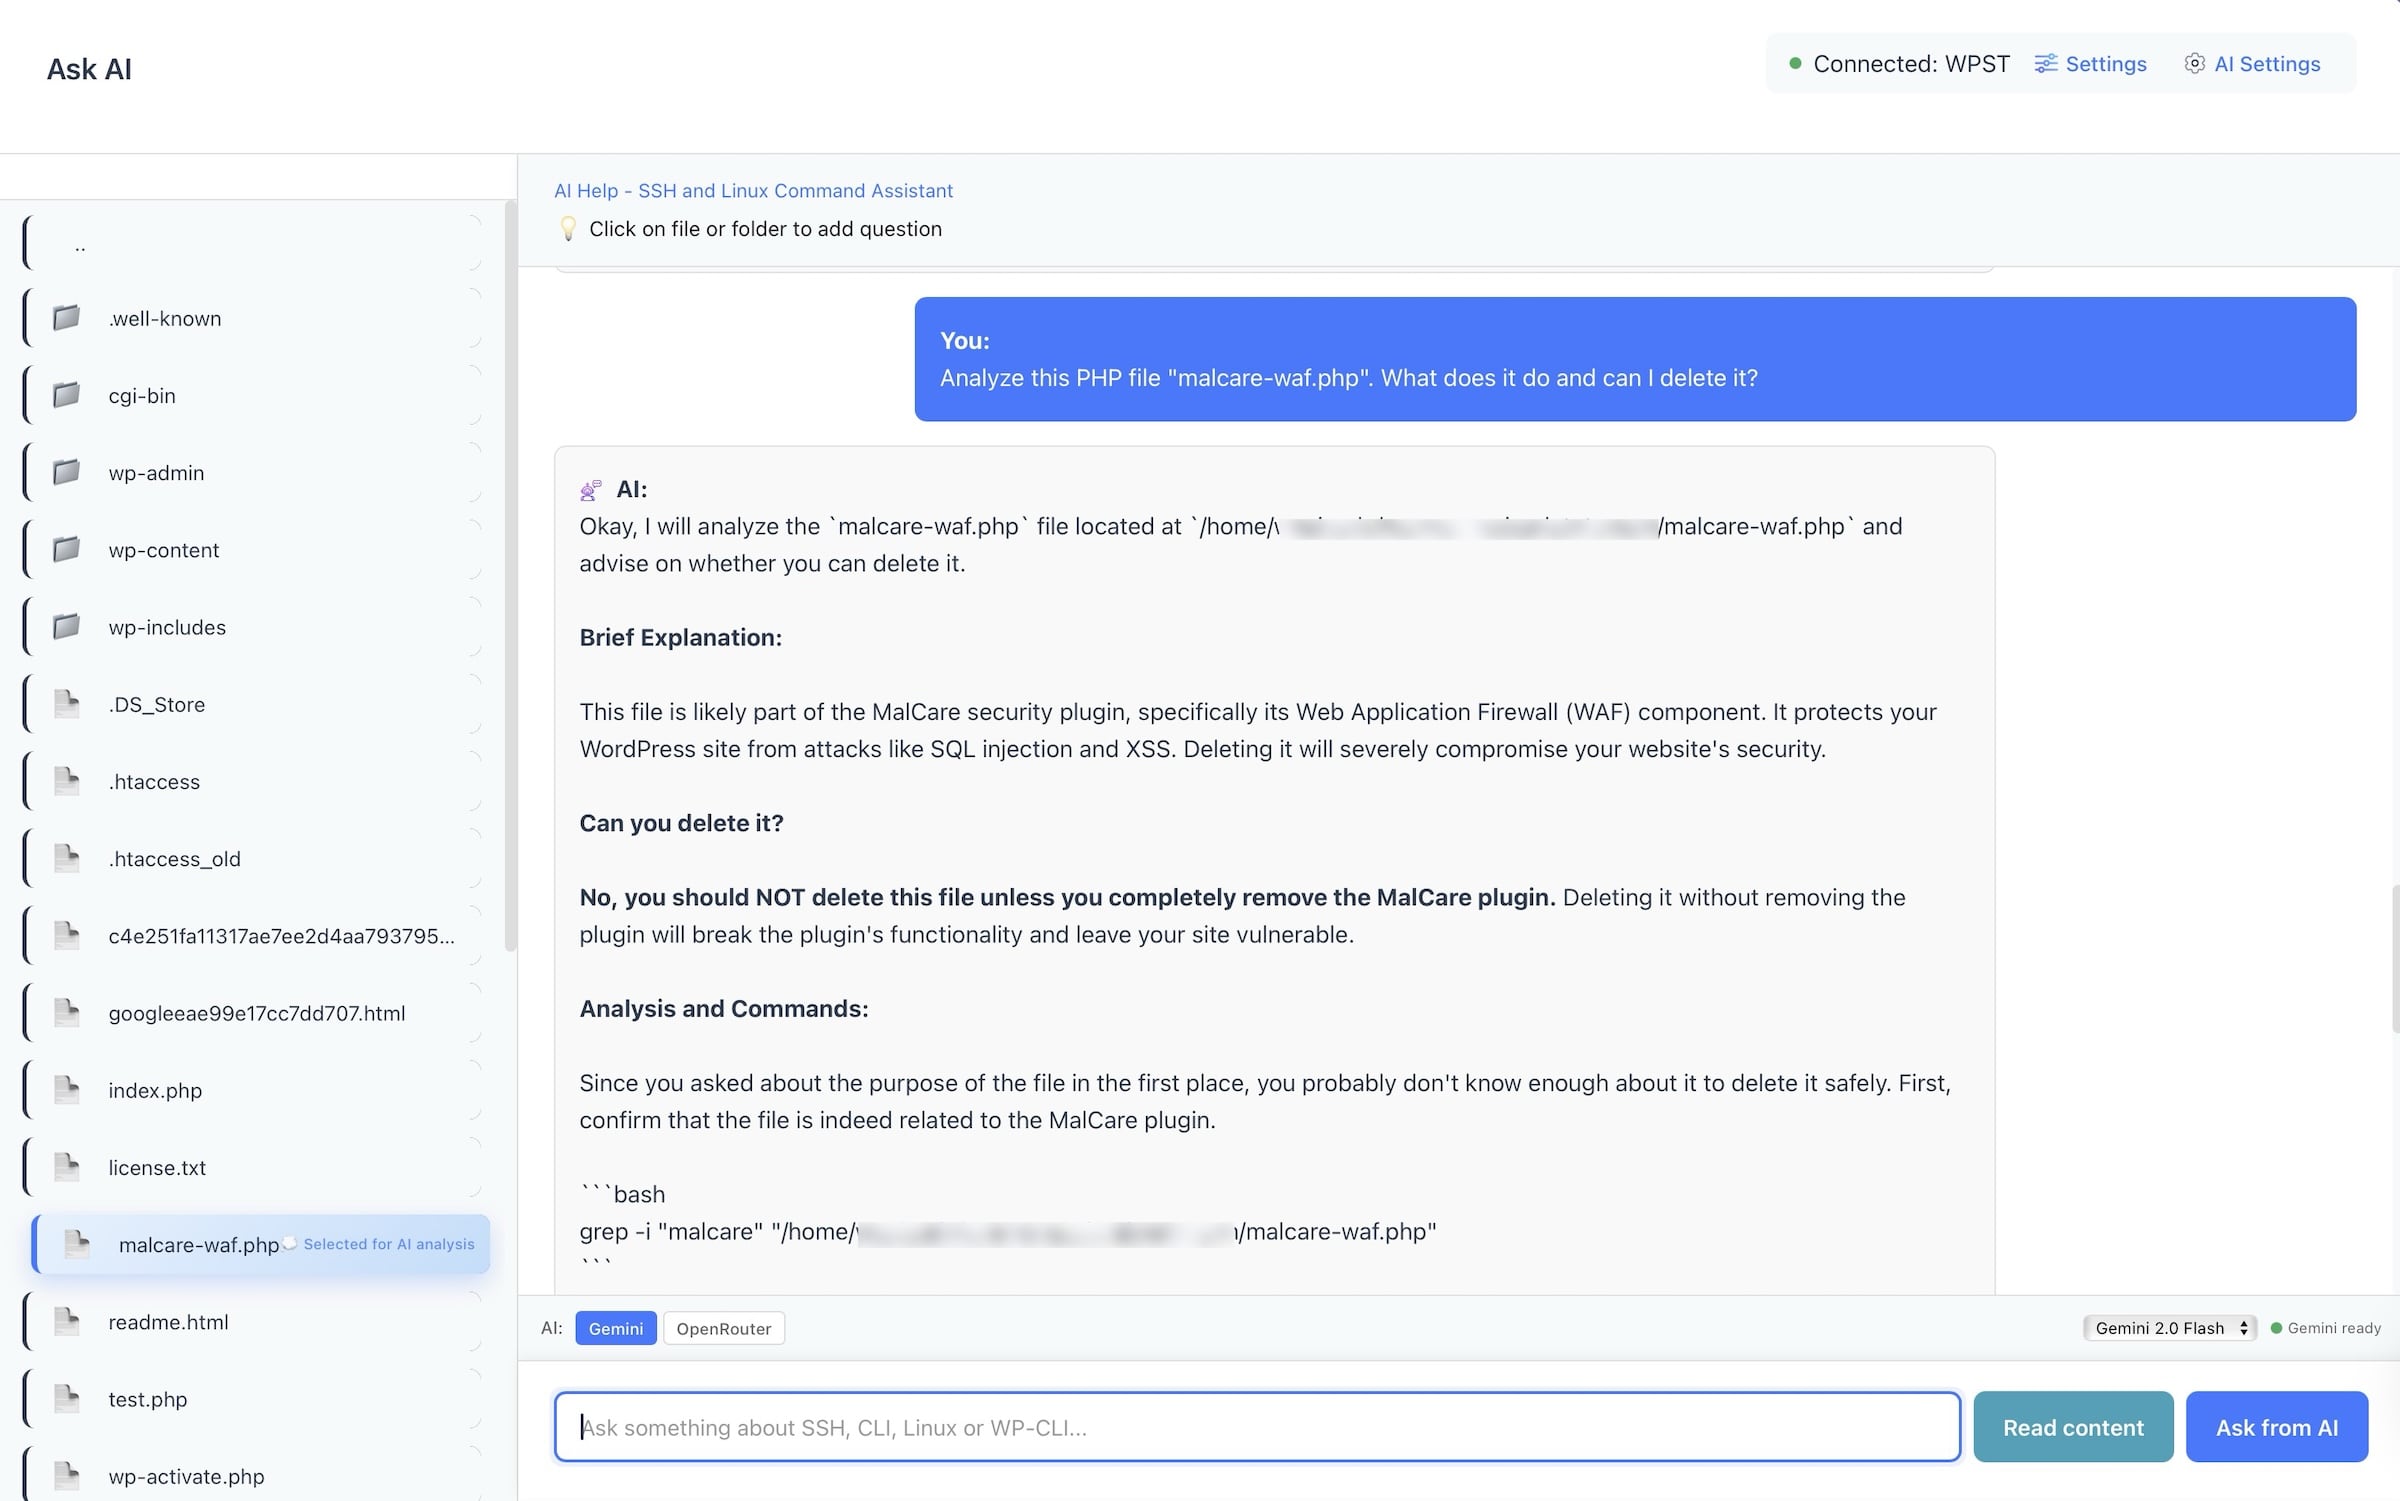Select the readme.html file icon
Viewport: 2400px width, 1501px height.
[66, 1322]
